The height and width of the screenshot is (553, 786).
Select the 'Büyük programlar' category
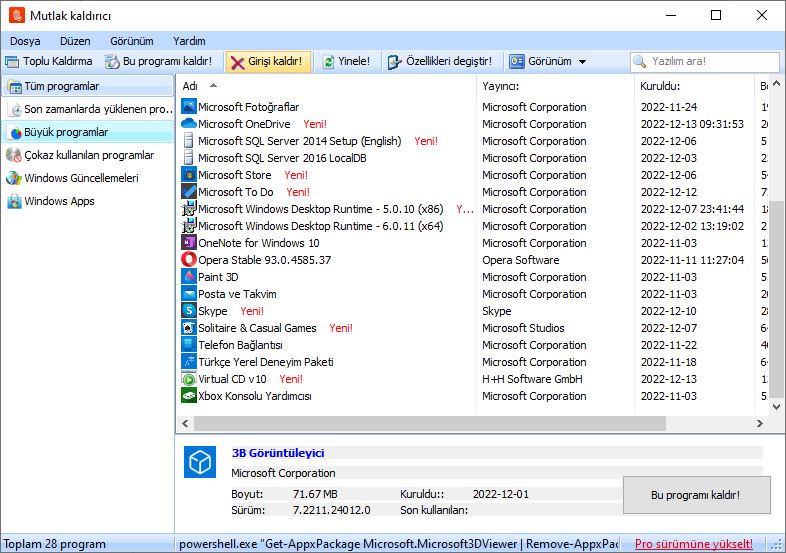[x=88, y=132]
